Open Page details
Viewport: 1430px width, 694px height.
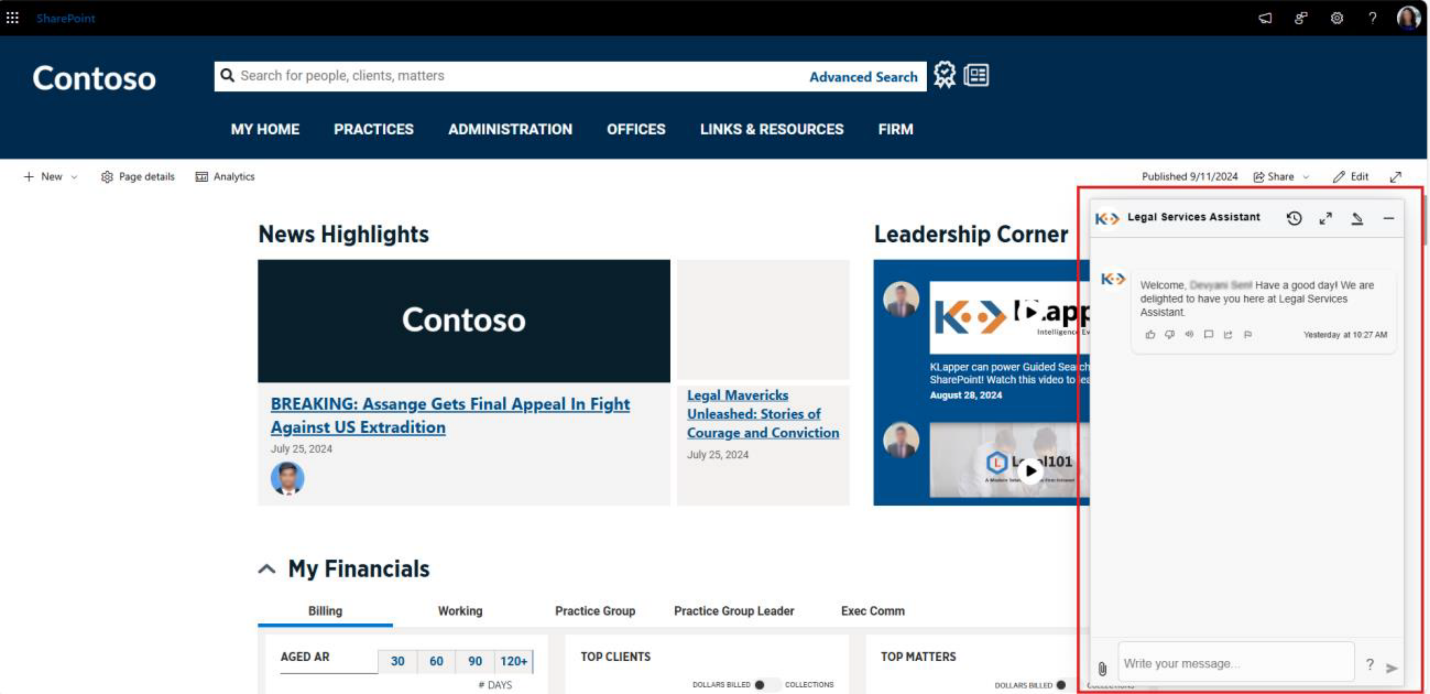(x=137, y=177)
